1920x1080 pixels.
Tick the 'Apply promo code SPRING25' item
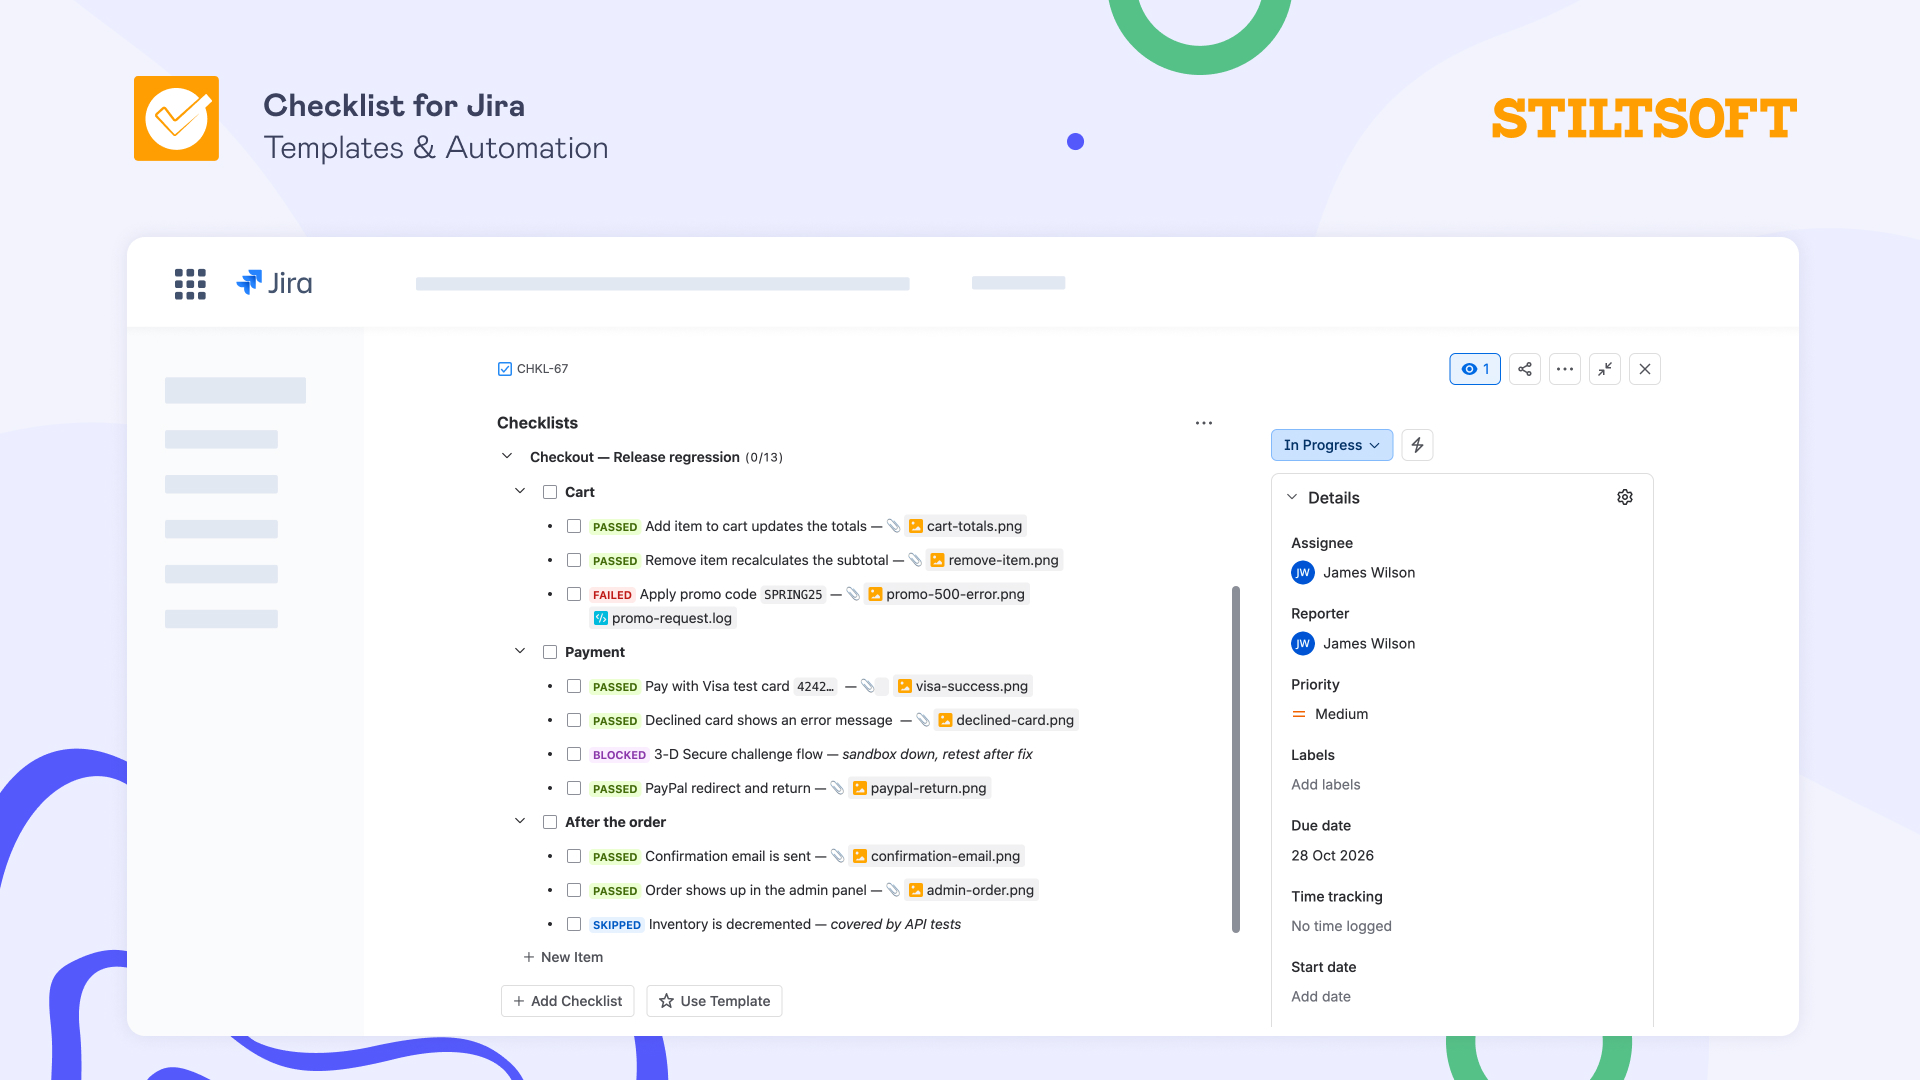click(574, 594)
